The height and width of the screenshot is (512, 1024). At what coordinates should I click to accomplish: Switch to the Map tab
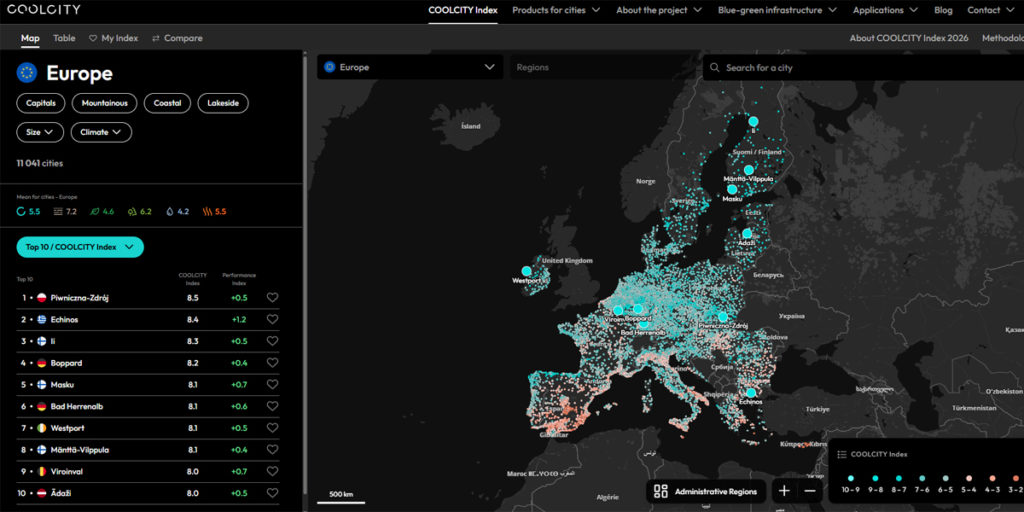pos(30,38)
